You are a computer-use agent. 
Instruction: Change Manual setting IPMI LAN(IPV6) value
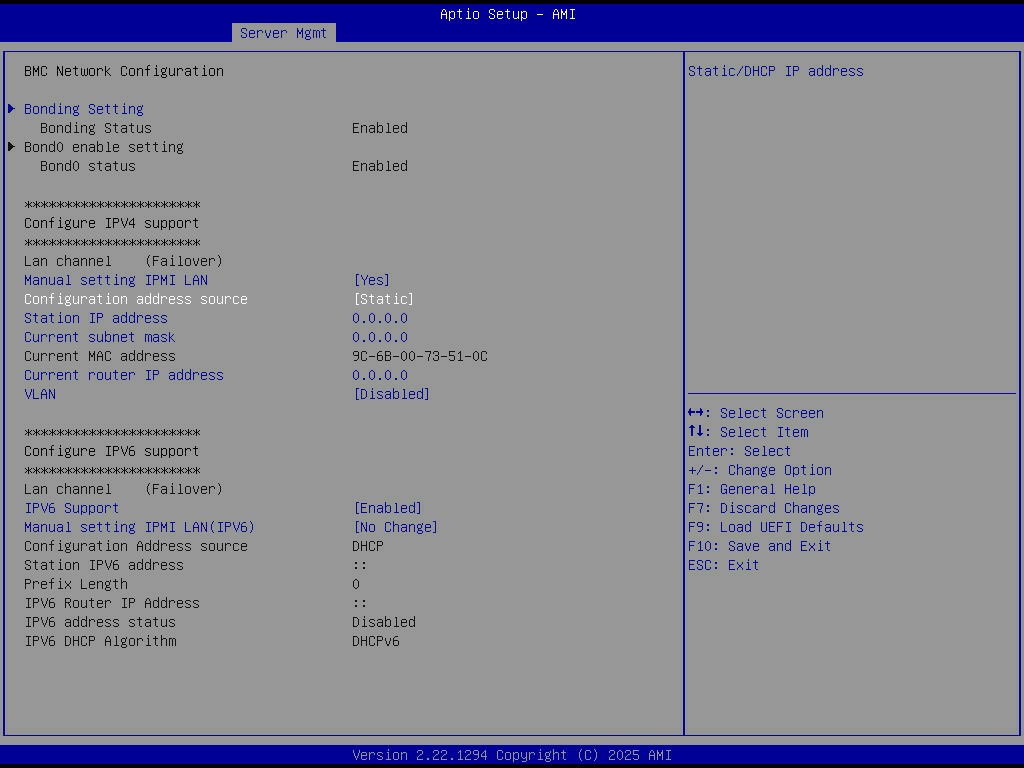pyautogui.click(x=396, y=527)
